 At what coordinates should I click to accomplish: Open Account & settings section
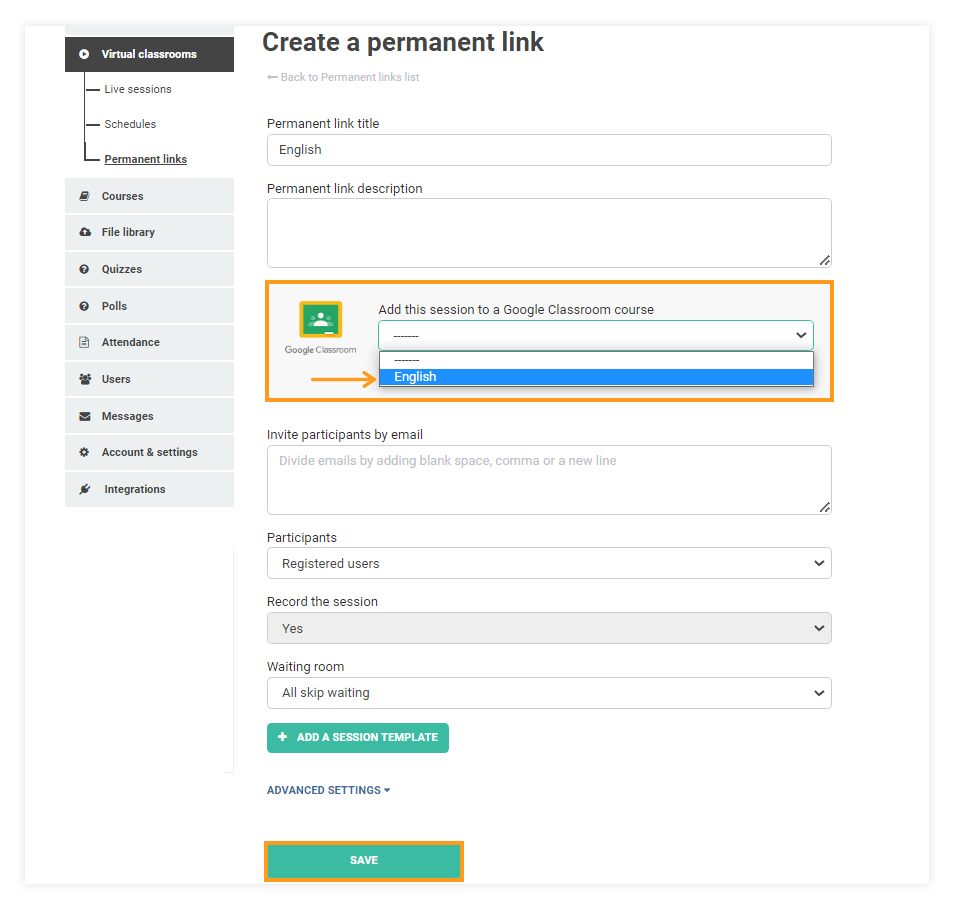coord(149,452)
